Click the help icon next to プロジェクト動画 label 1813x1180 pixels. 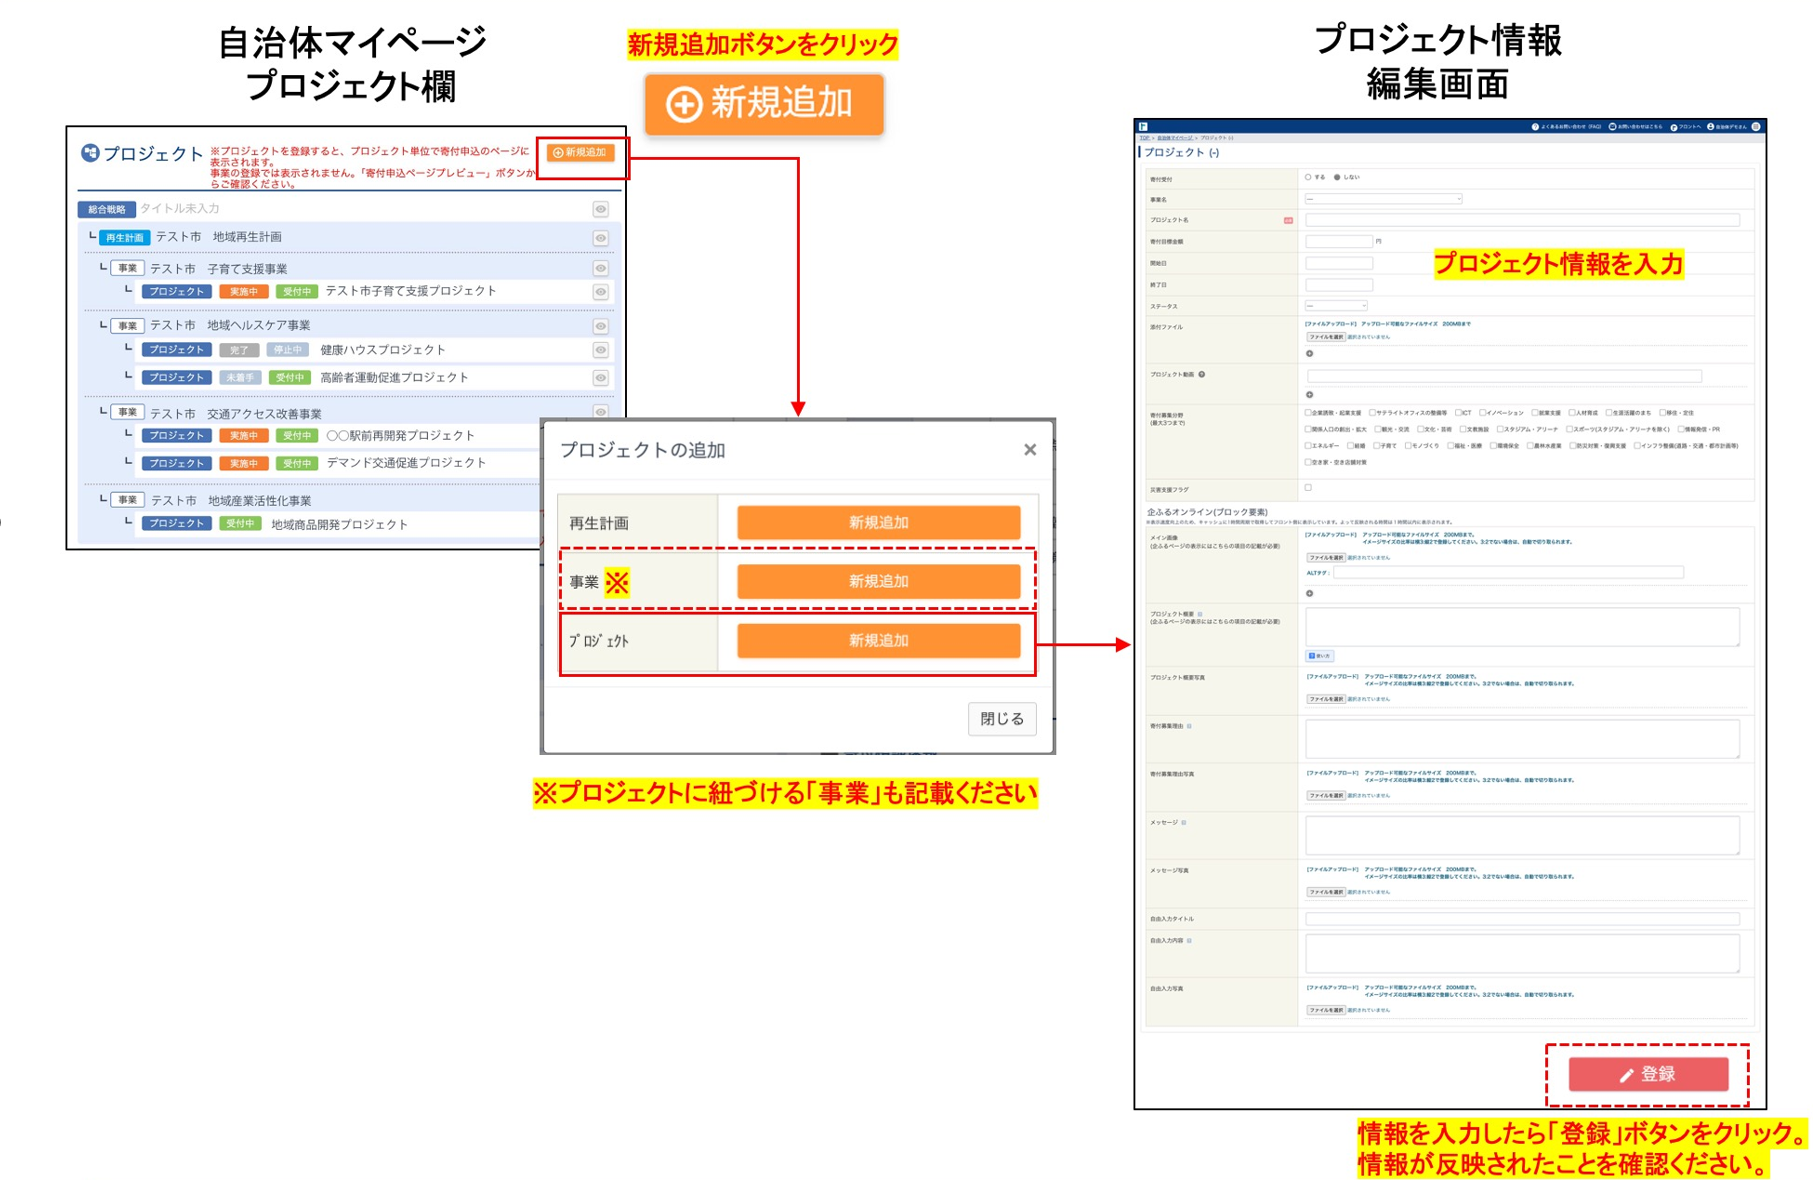(x=1201, y=375)
